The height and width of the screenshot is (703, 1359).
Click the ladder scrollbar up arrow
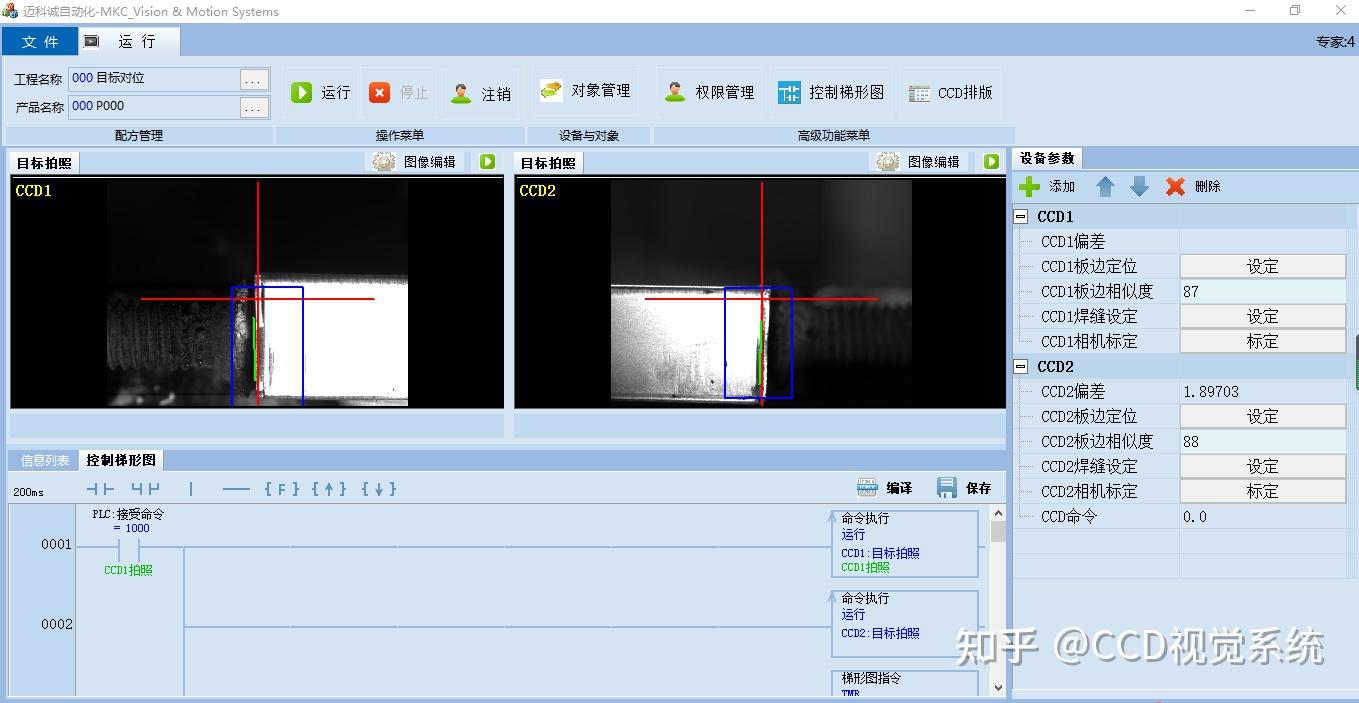[x=998, y=513]
